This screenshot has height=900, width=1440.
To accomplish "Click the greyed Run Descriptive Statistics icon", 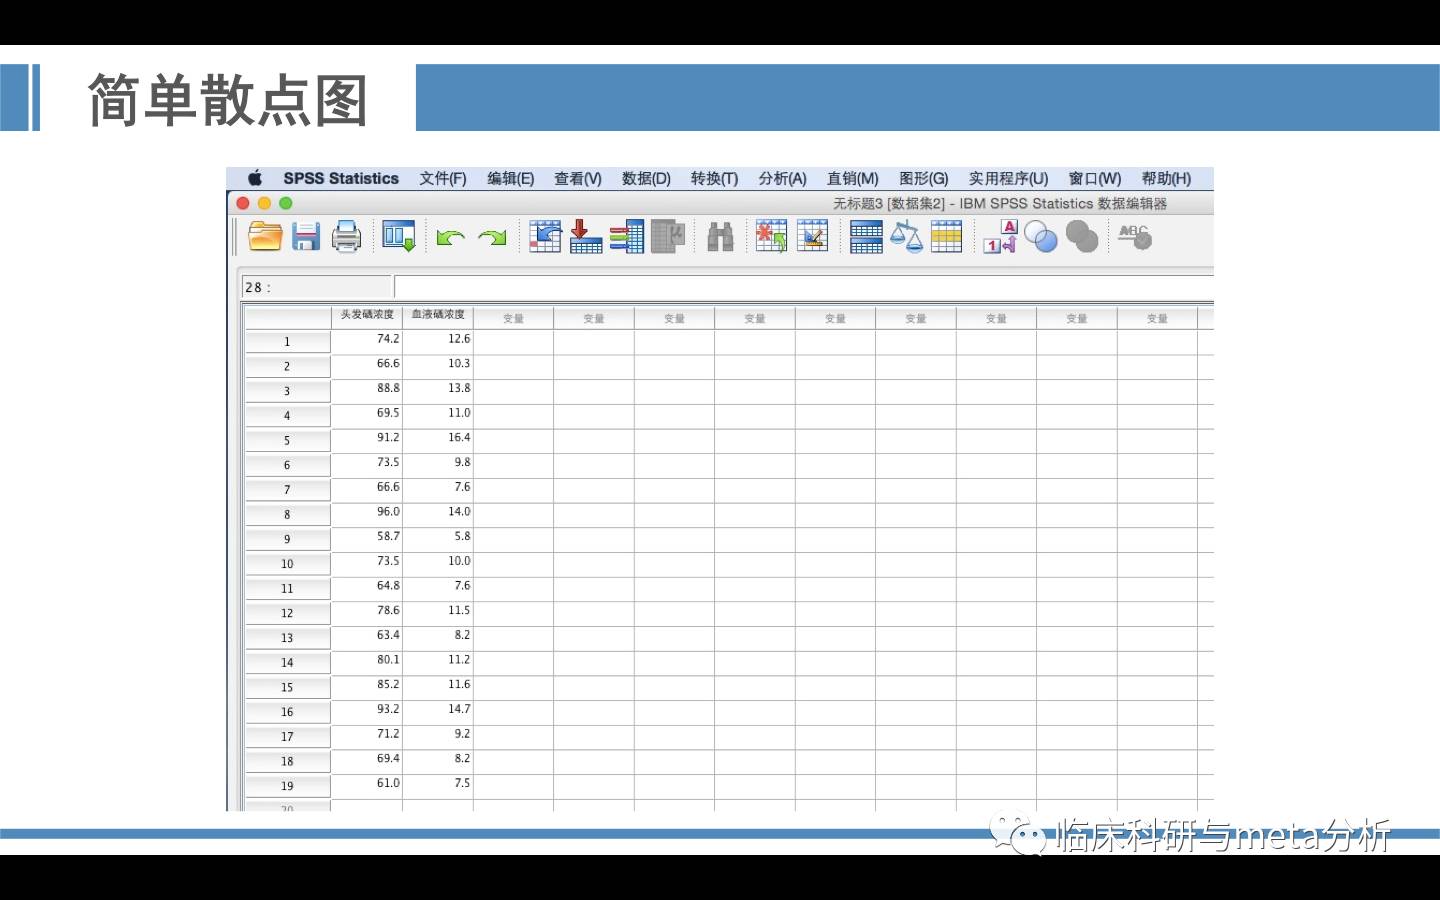I will (x=668, y=236).
